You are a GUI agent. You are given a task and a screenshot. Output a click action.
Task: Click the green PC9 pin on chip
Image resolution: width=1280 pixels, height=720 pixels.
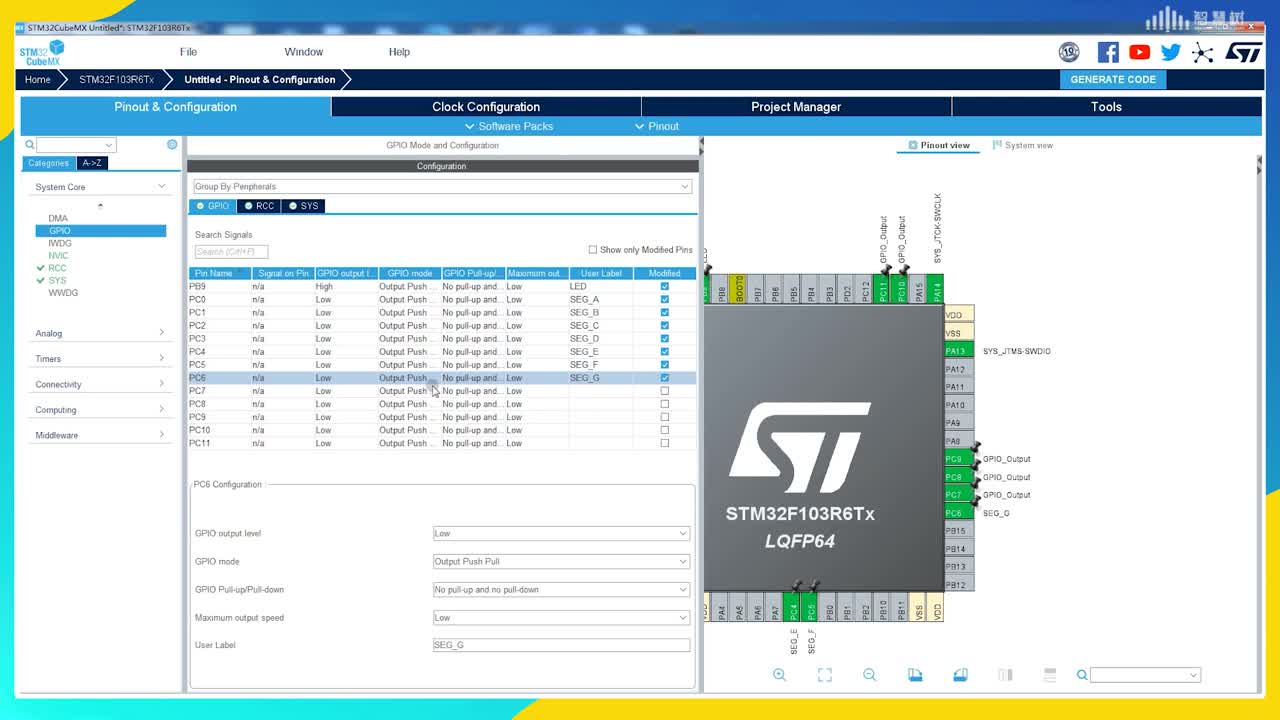point(958,459)
